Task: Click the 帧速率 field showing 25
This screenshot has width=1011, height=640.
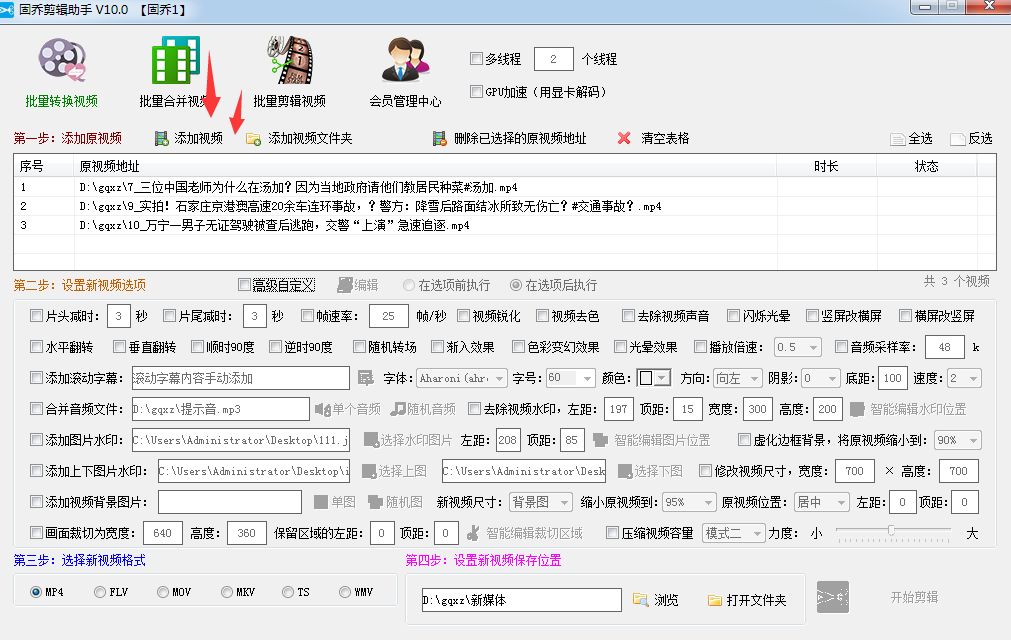Action: [388, 316]
